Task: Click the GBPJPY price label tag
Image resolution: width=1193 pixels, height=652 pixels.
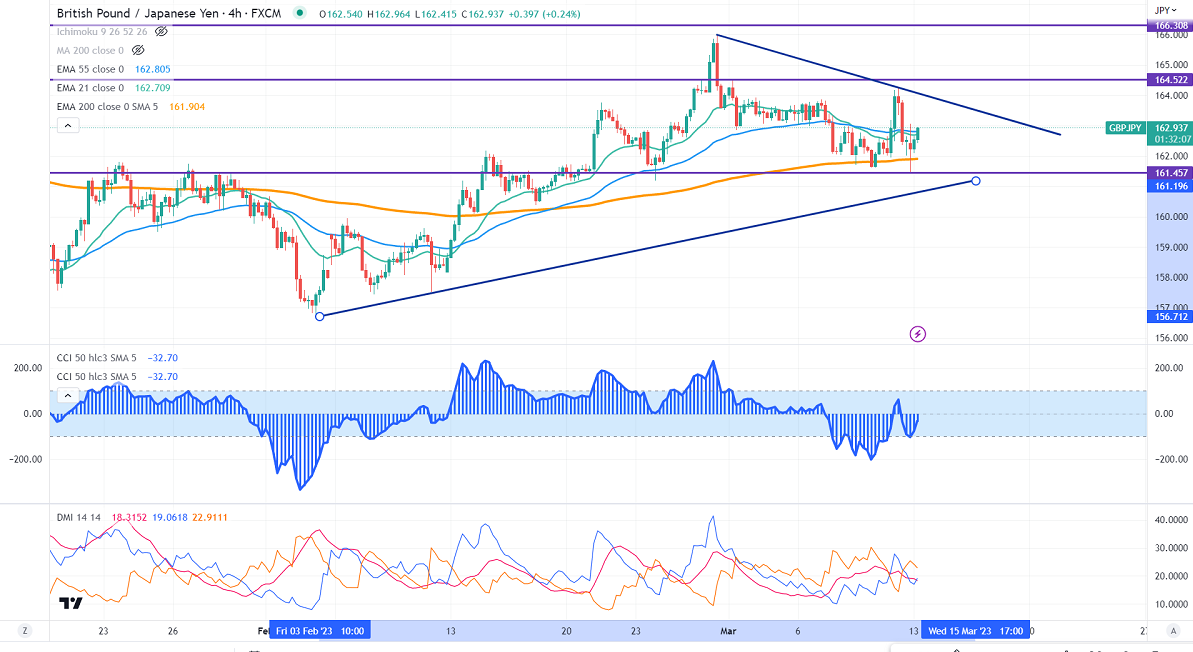Action: 1125,128
